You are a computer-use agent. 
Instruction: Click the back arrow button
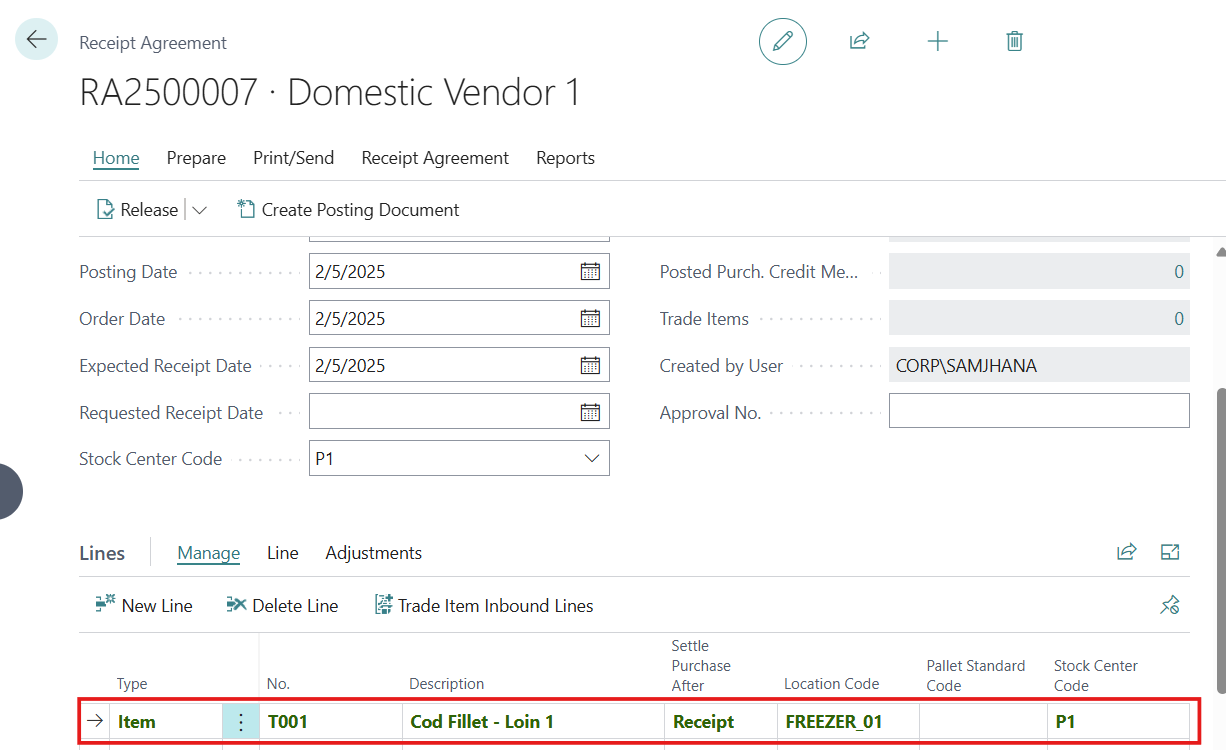click(x=37, y=40)
